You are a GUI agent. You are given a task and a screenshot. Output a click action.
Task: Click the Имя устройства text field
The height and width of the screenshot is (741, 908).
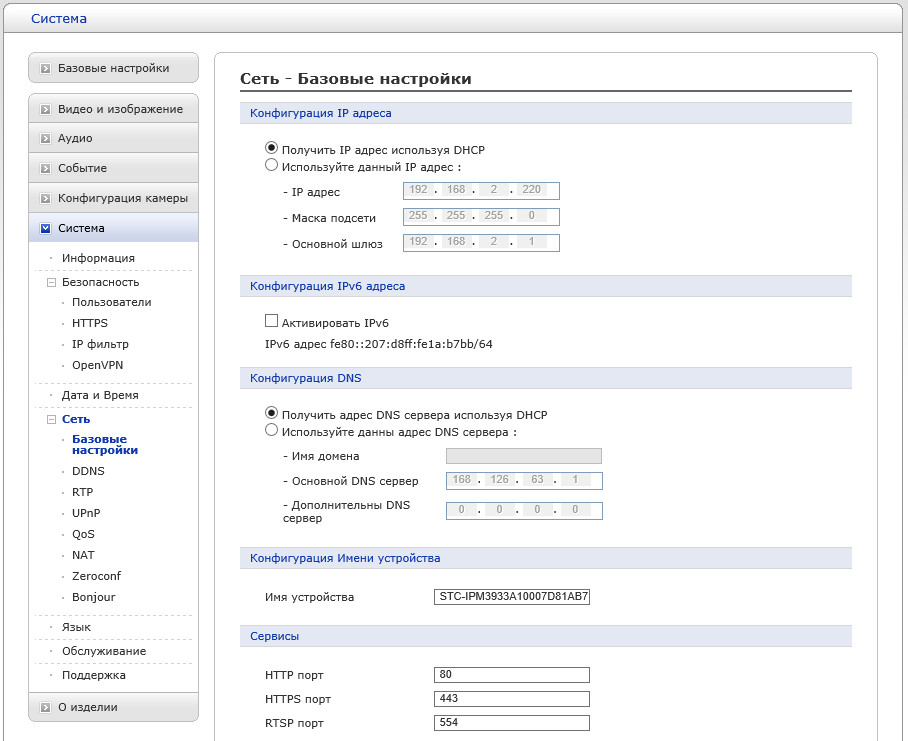pyautogui.click(x=512, y=597)
